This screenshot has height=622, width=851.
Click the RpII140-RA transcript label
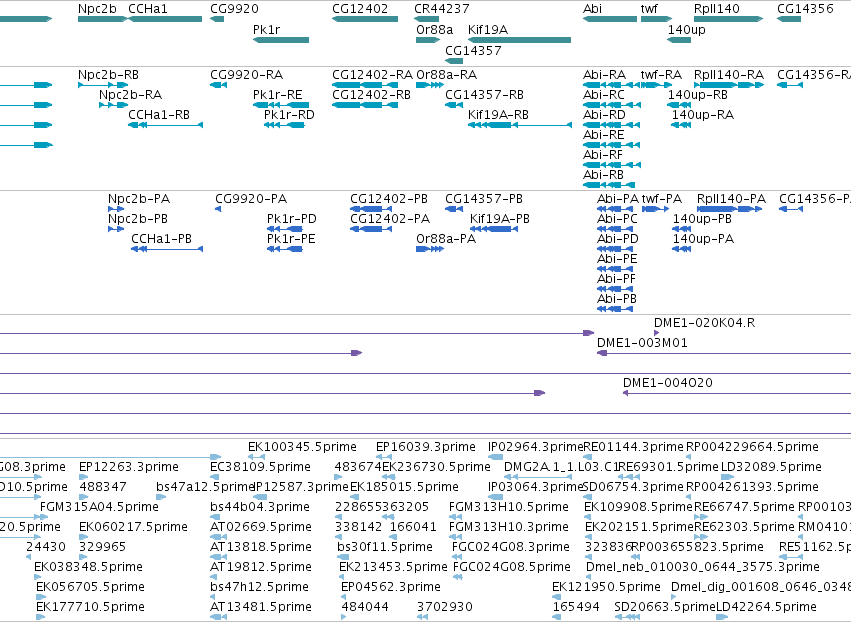click(729, 74)
